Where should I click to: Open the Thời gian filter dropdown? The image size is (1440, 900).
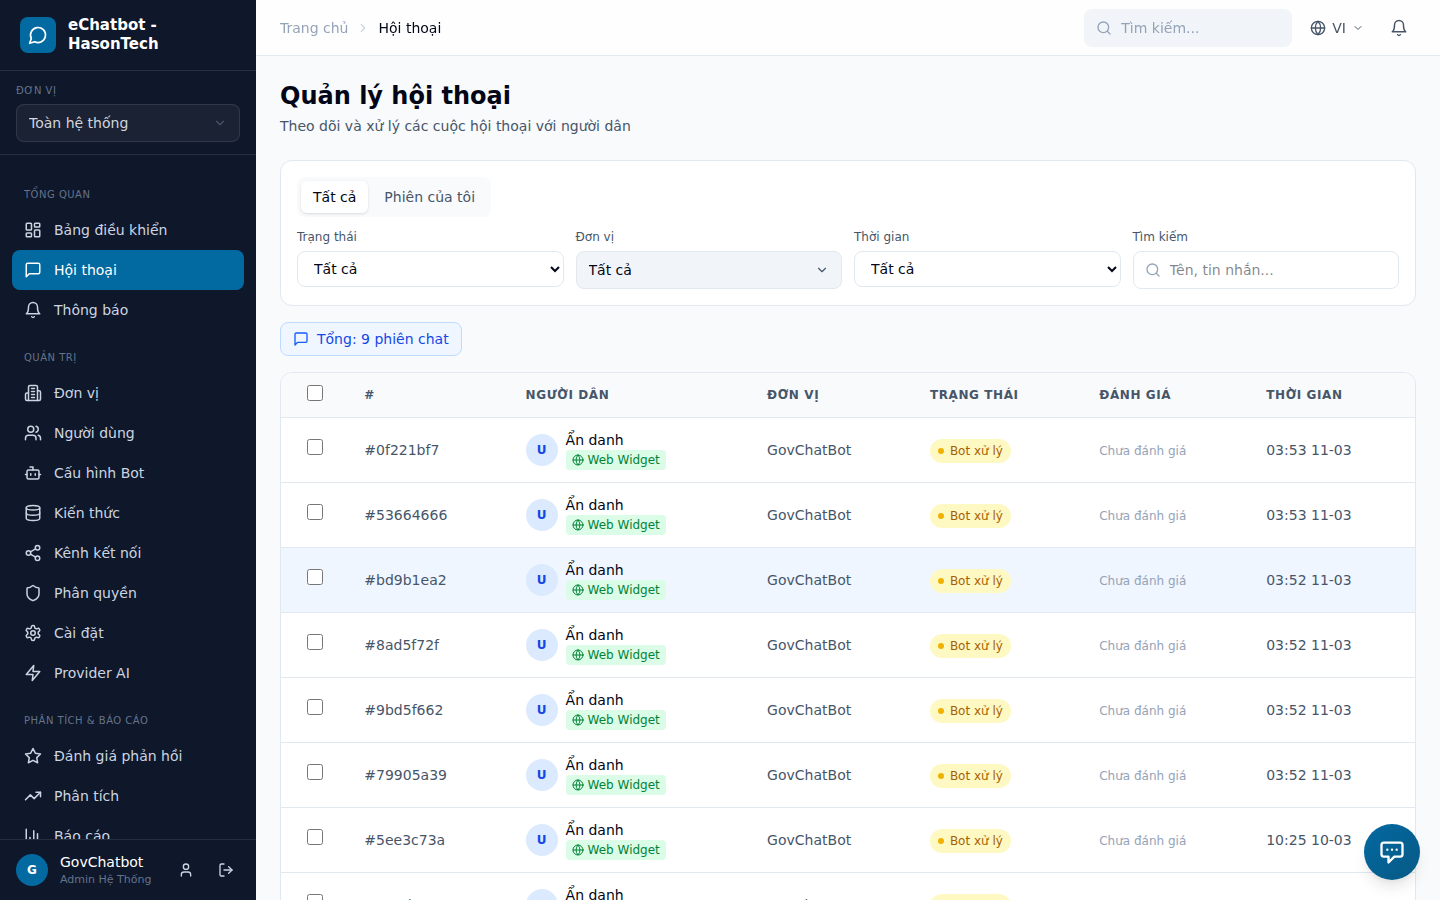point(986,269)
